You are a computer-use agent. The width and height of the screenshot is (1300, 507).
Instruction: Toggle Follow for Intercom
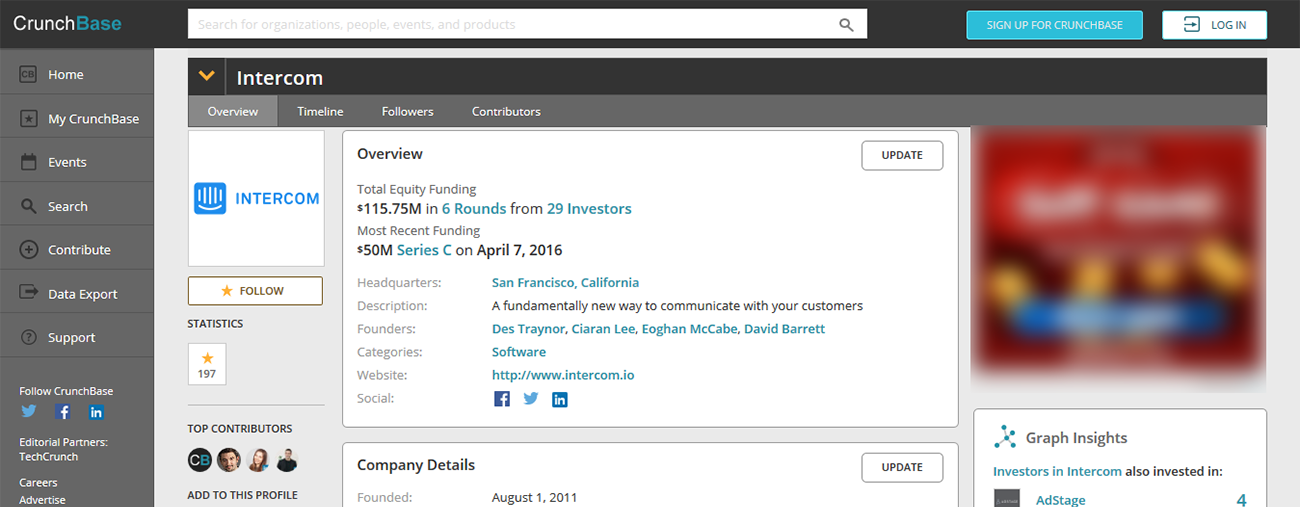(x=255, y=291)
